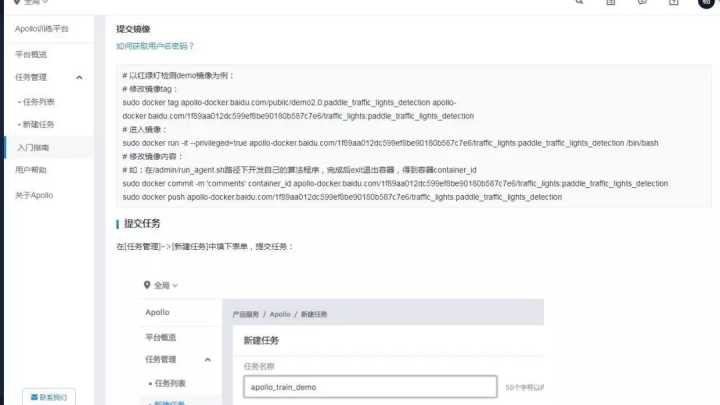The image size is (720, 405).
Task: Click the 'sudo docker tag' command line
Action: click(x=298, y=109)
